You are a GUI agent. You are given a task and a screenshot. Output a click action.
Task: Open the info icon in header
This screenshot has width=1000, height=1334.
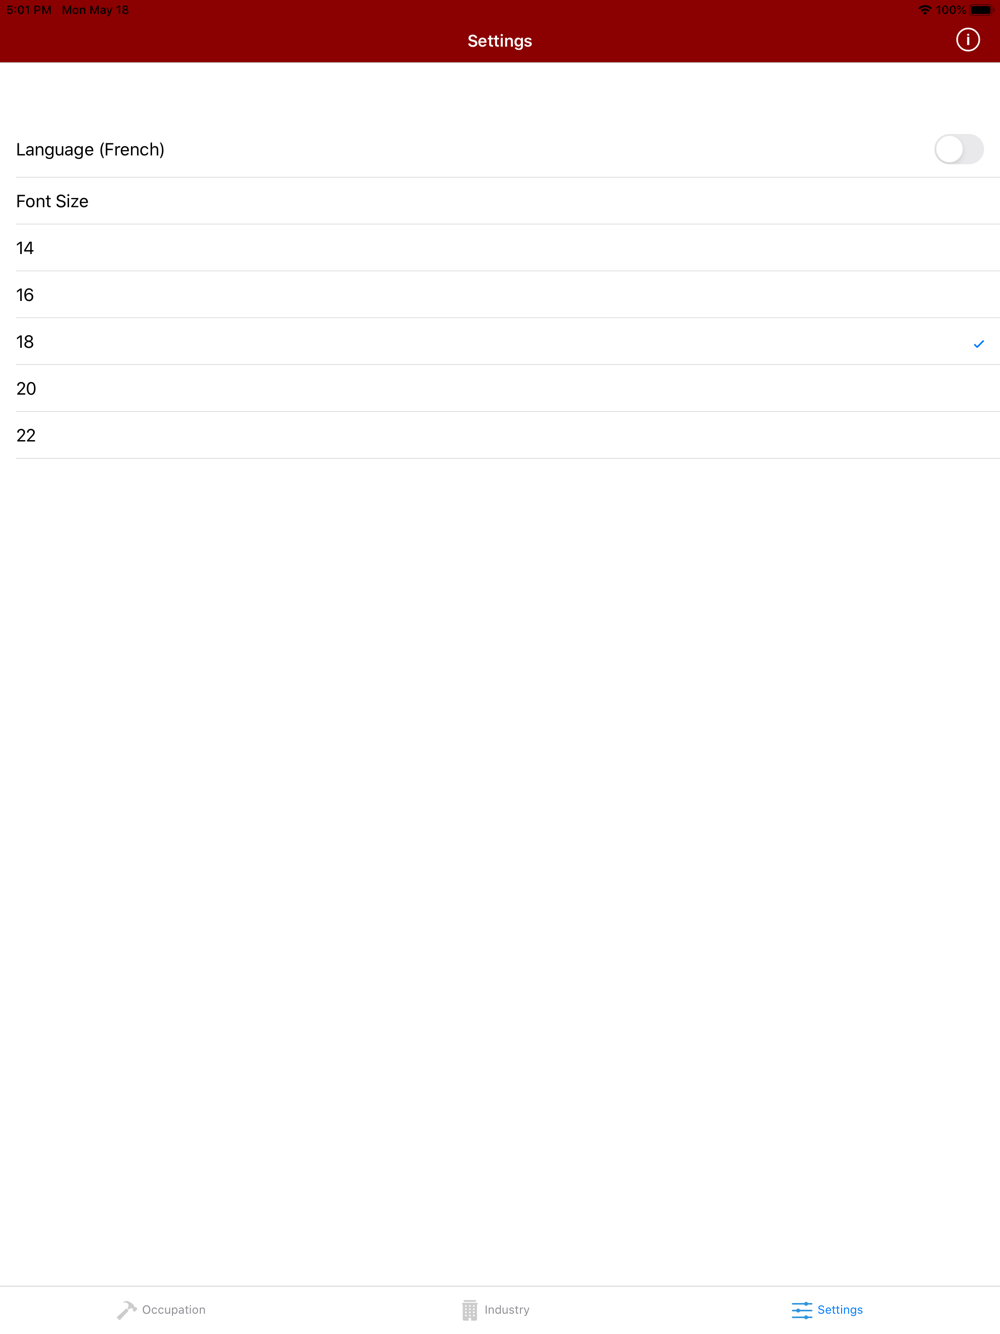point(967,40)
